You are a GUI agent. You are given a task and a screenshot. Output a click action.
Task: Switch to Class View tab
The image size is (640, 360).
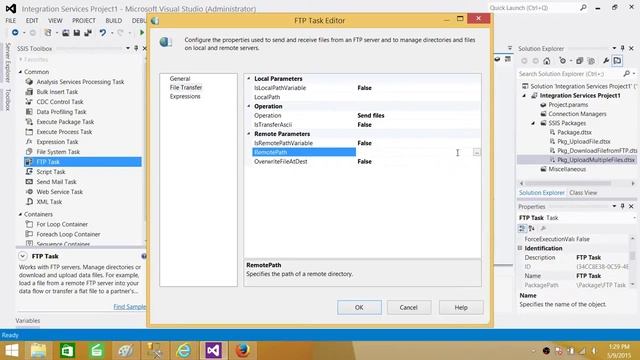coord(583,193)
